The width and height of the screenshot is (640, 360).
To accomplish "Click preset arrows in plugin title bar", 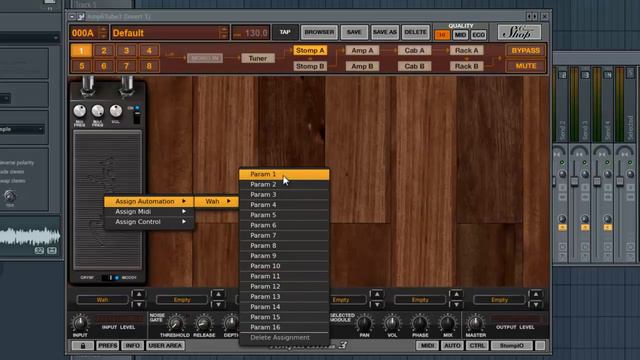I will pyautogui.click(x=531, y=16).
